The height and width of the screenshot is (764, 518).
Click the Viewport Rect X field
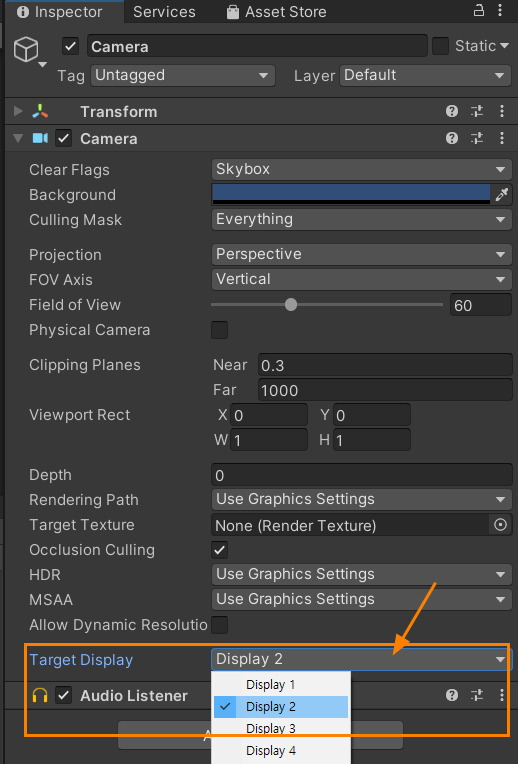pos(269,415)
